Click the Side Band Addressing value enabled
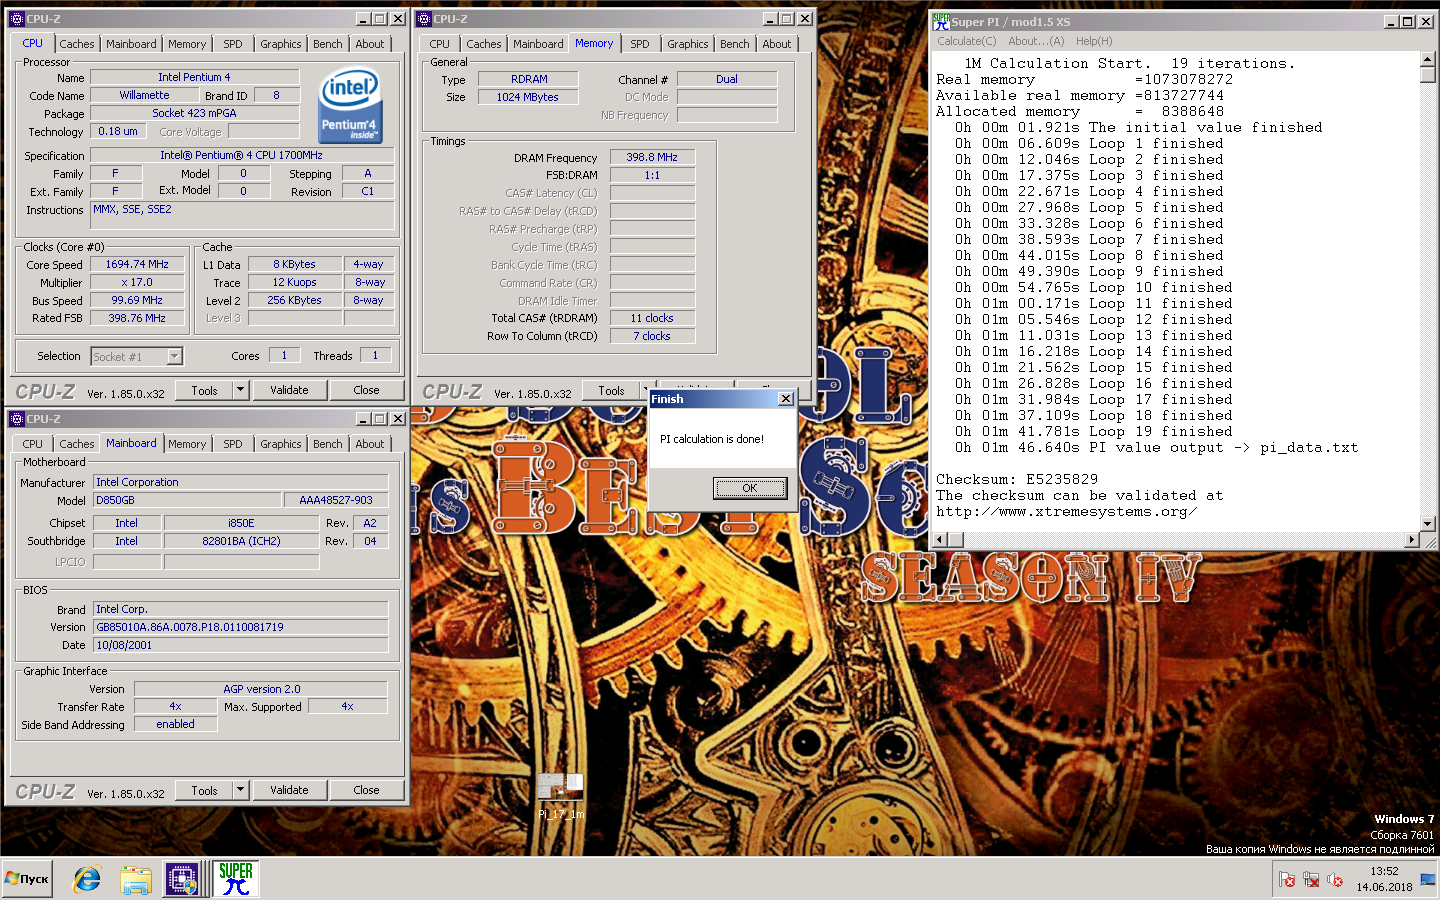This screenshot has width=1440, height=900. 175,724
